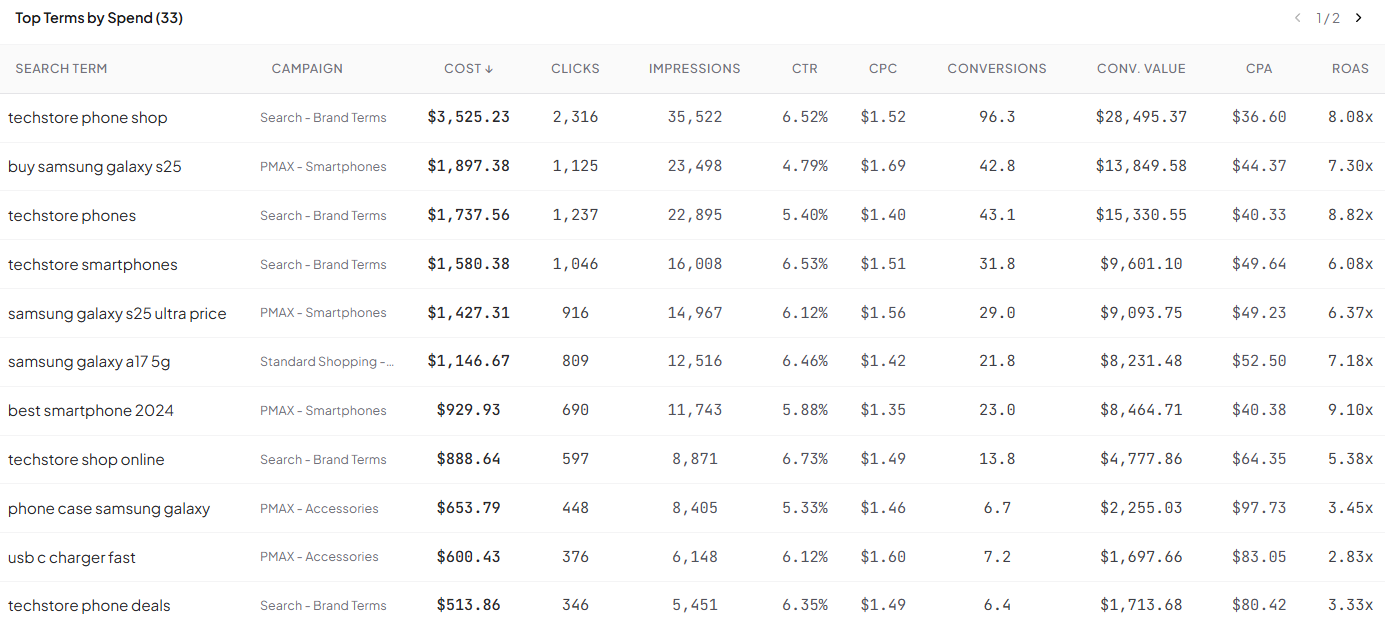Viewport: 1385px width, 628px height.
Task: Sort the table by CPC
Action: pos(883,68)
